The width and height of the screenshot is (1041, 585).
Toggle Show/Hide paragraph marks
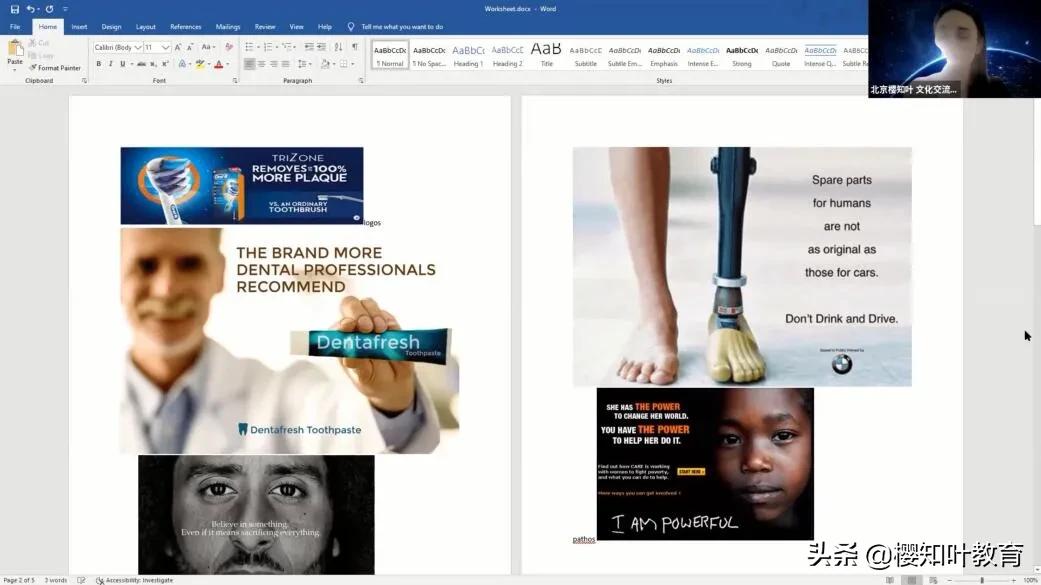pos(355,46)
